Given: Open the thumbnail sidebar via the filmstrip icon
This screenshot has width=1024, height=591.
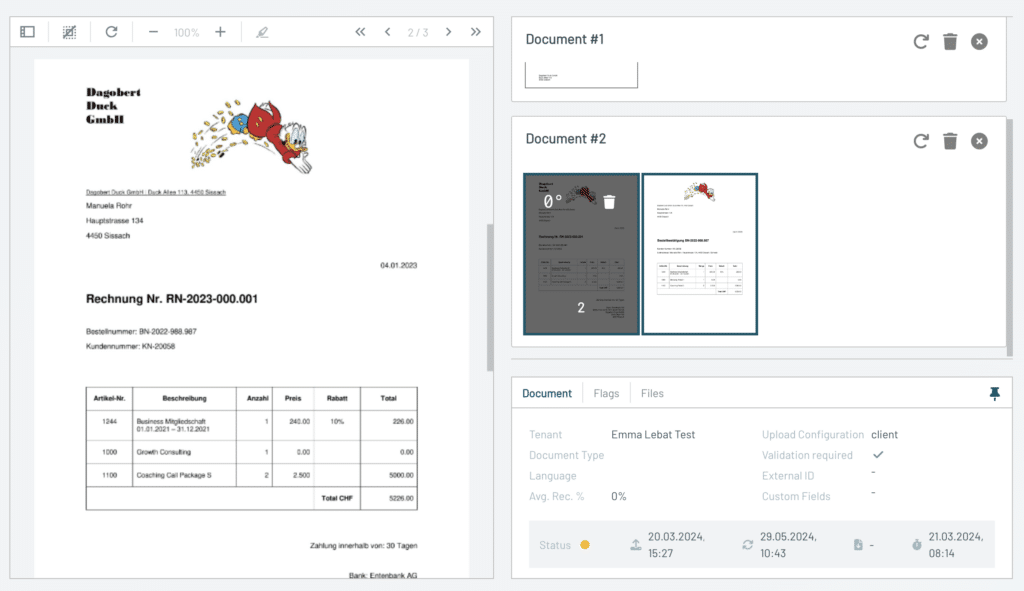Looking at the screenshot, I should 27,31.
